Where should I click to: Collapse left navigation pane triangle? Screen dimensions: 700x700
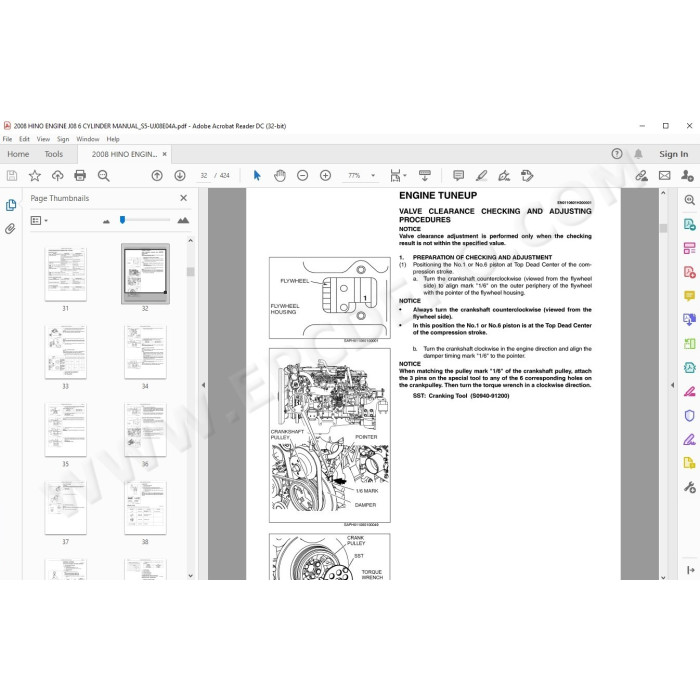pyautogui.click(x=204, y=385)
